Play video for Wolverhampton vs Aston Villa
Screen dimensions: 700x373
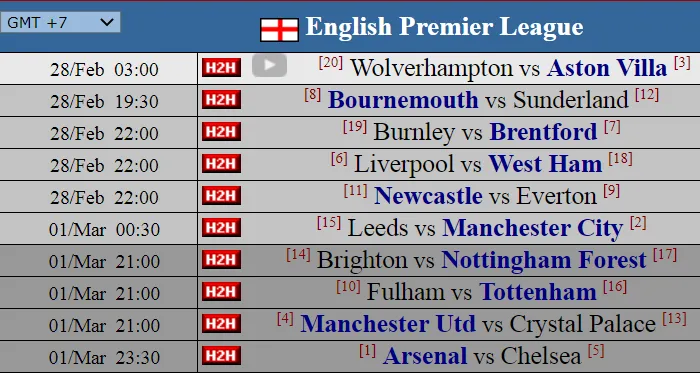coord(269,65)
